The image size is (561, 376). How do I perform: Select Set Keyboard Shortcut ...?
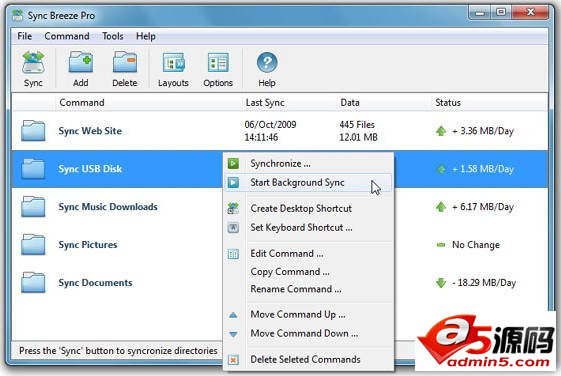(x=308, y=228)
